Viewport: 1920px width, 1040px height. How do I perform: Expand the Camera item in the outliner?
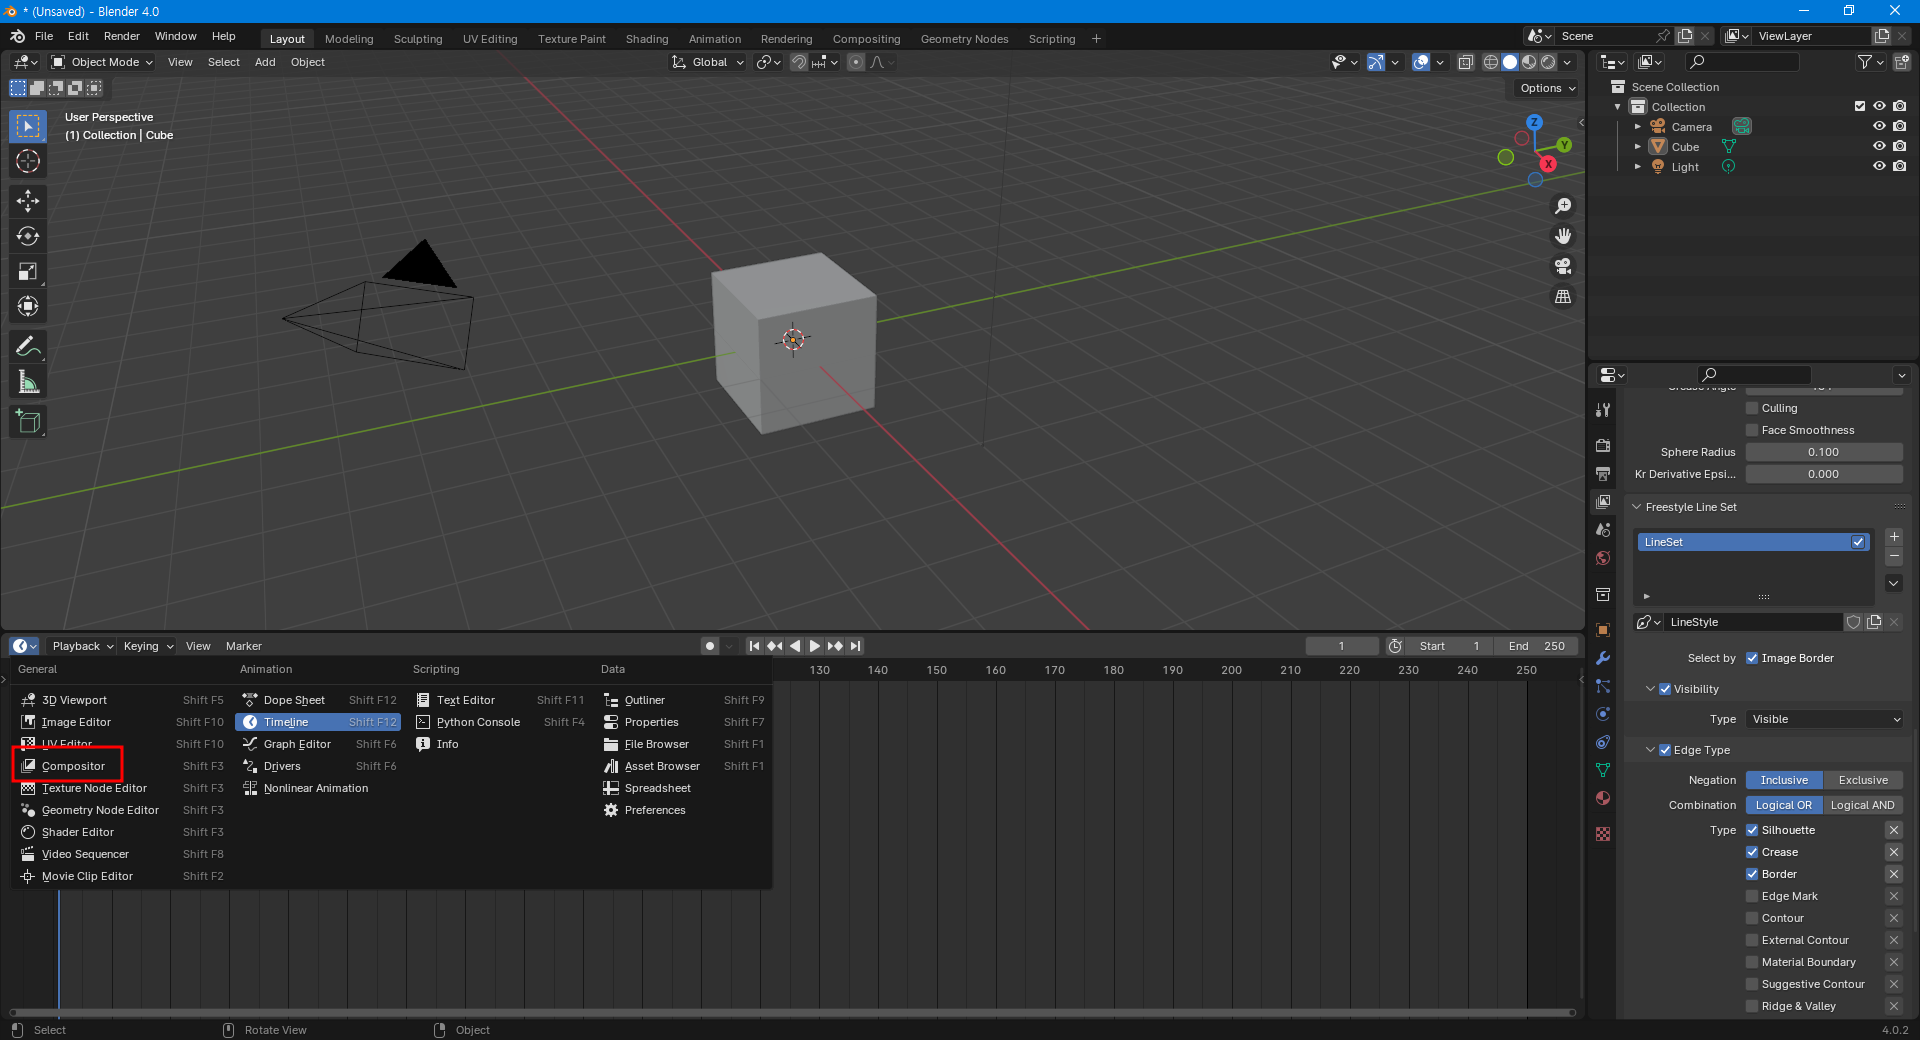point(1638,127)
